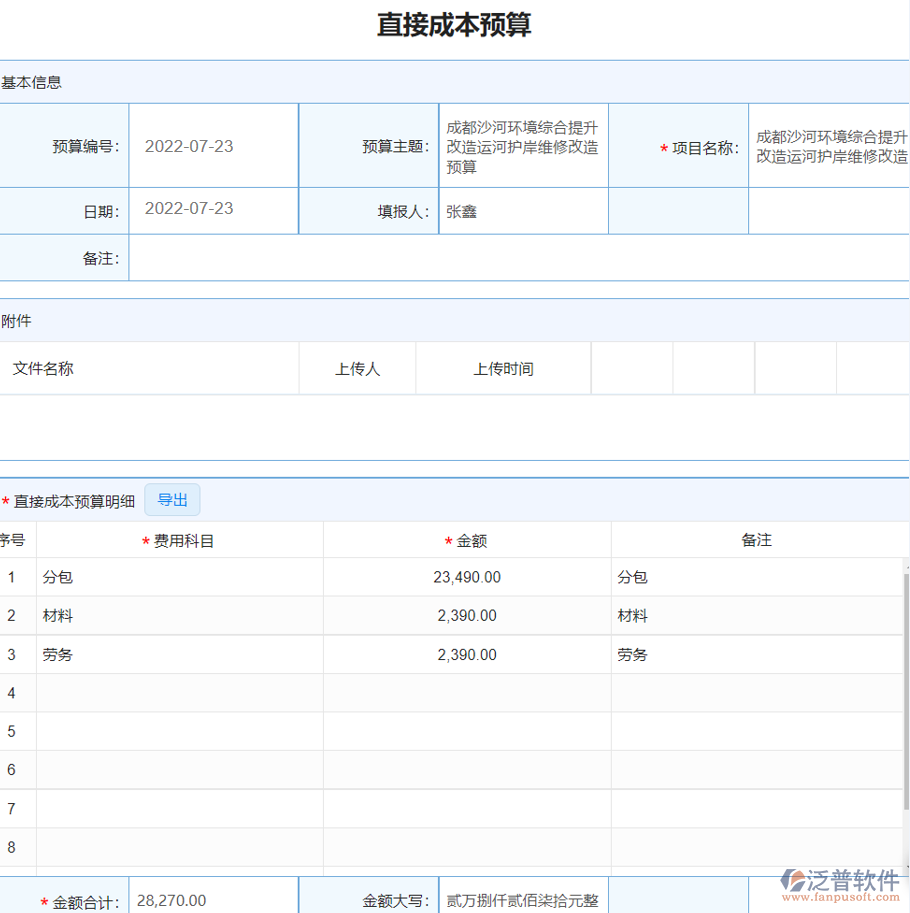Click the 基本信息 section header
Viewport: 910px width, 913px height.
(x=31, y=82)
